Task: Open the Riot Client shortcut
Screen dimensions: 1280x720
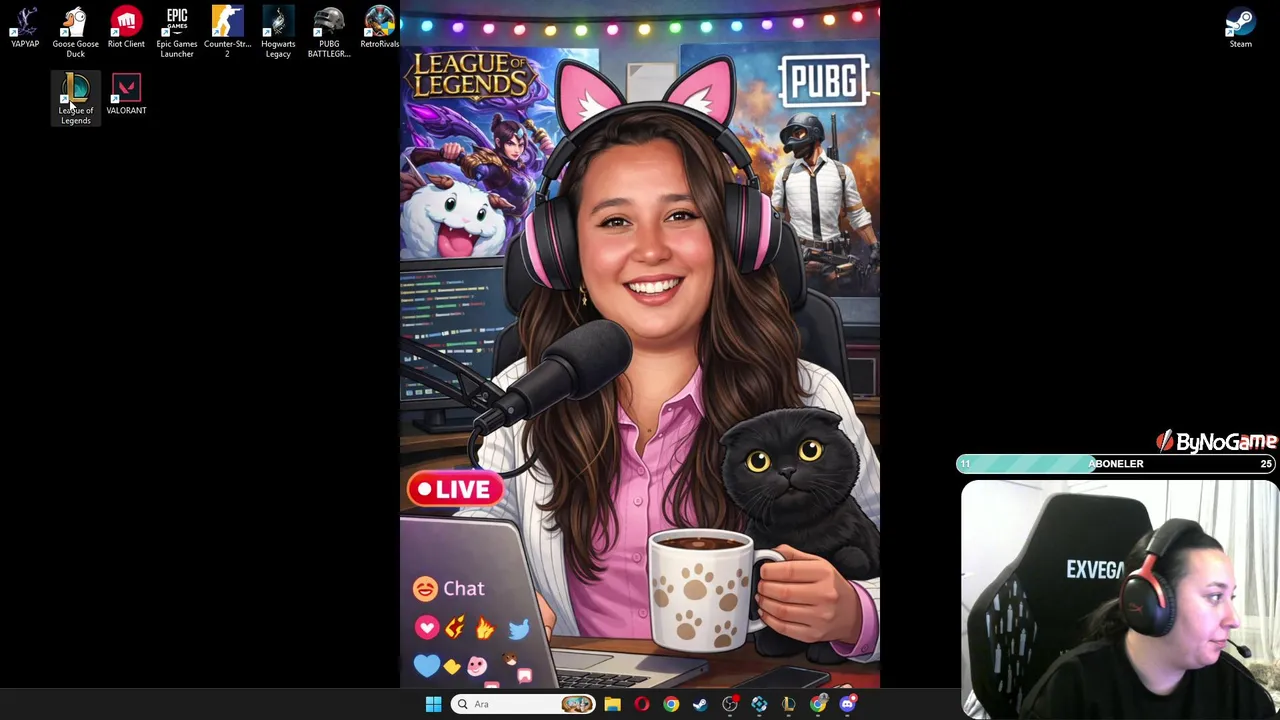Action: click(x=126, y=28)
